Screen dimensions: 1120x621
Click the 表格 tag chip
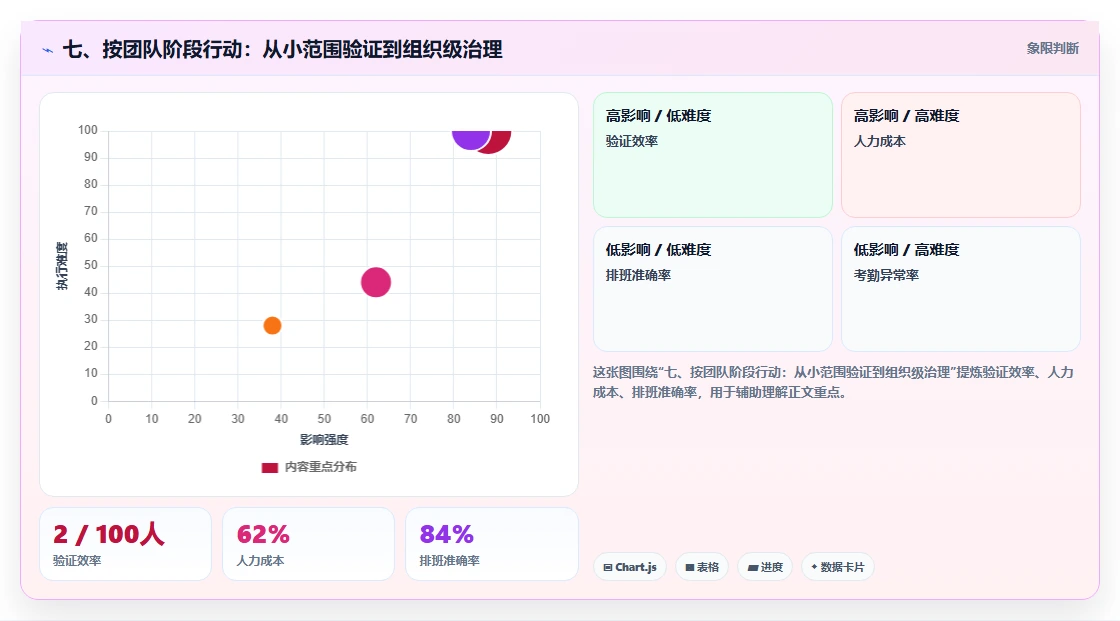click(x=702, y=567)
